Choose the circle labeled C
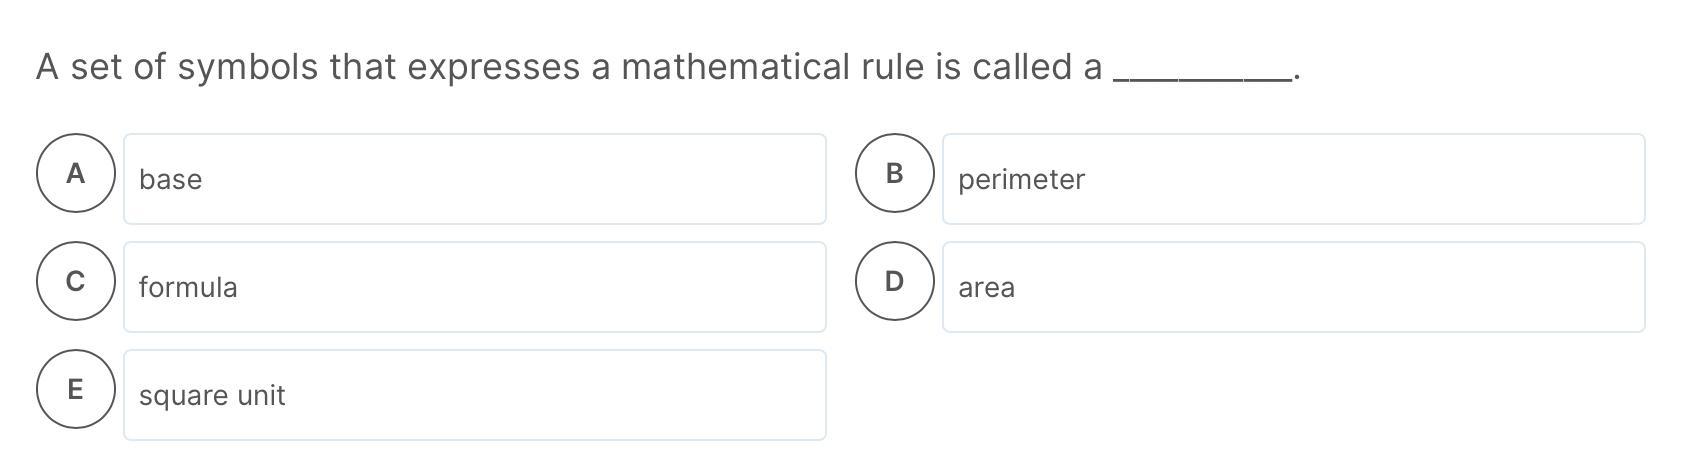This screenshot has height=466, width=1689. coord(76,281)
